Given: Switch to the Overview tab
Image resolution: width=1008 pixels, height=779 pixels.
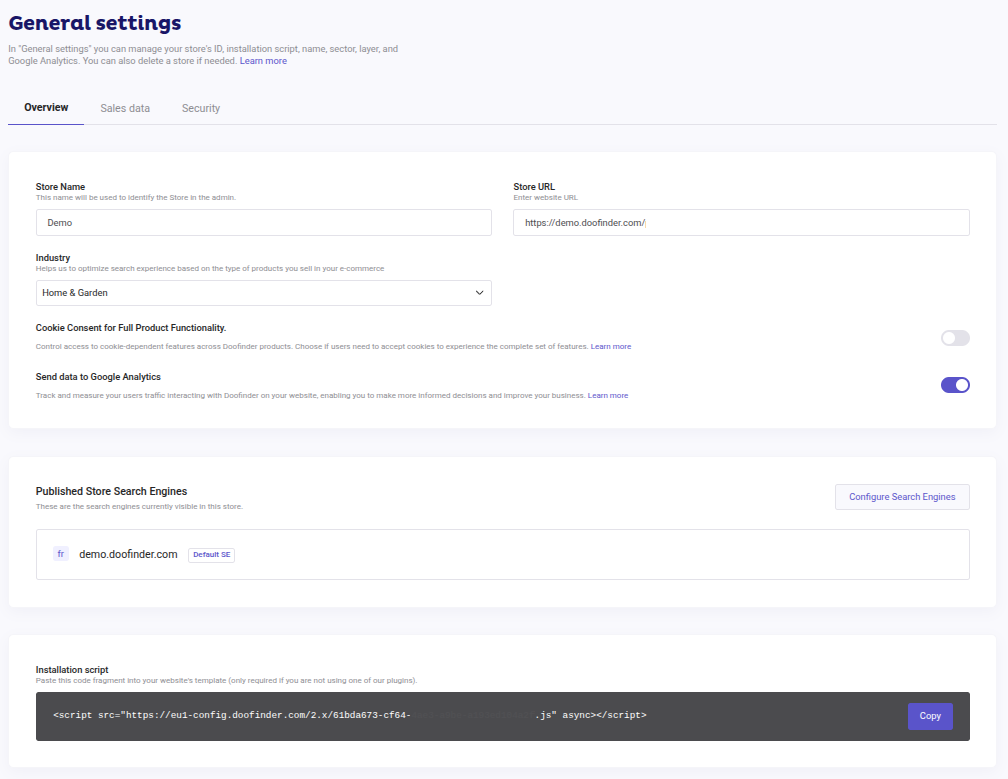Looking at the screenshot, I should pos(46,108).
